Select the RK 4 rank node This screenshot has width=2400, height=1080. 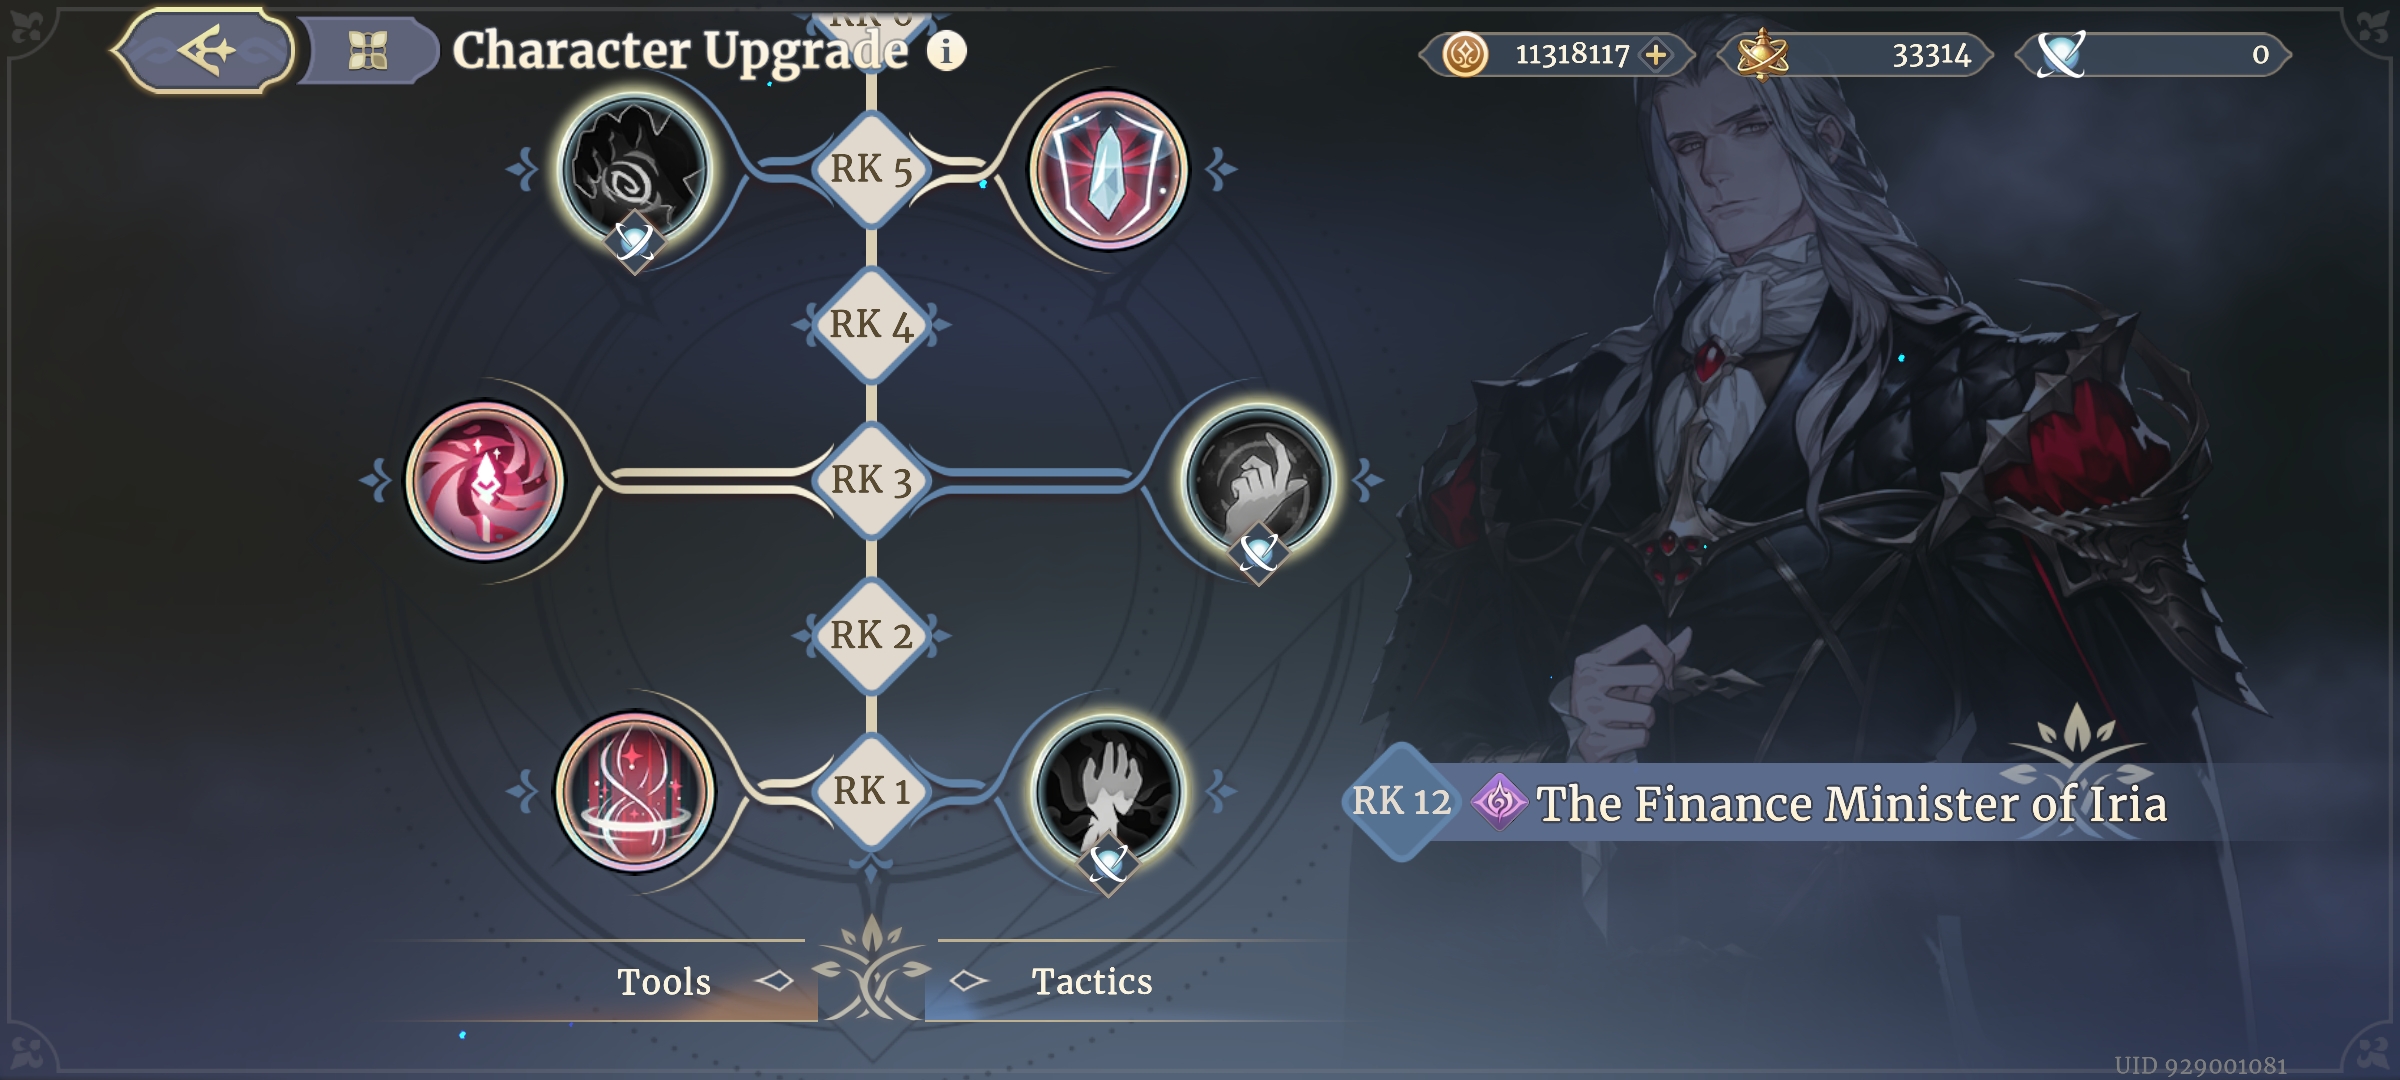click(871, 325)
